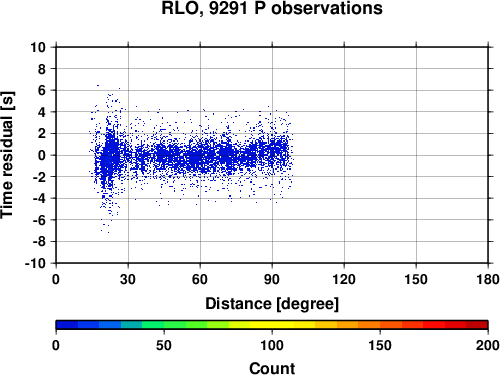
Task: Click the dense data cluster near 20 degrees
Action: (109, 155)
